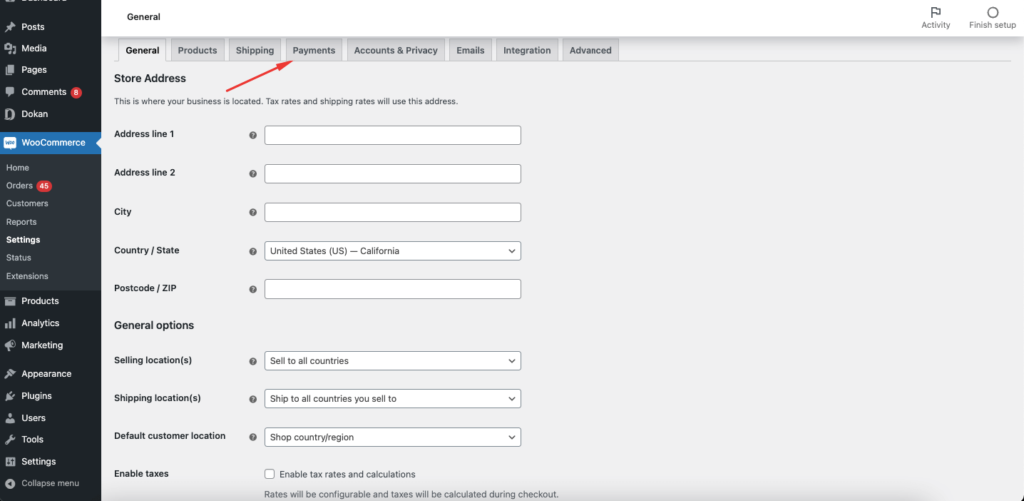
Task: Open the Default customer location dropdown
Action: 392,437
